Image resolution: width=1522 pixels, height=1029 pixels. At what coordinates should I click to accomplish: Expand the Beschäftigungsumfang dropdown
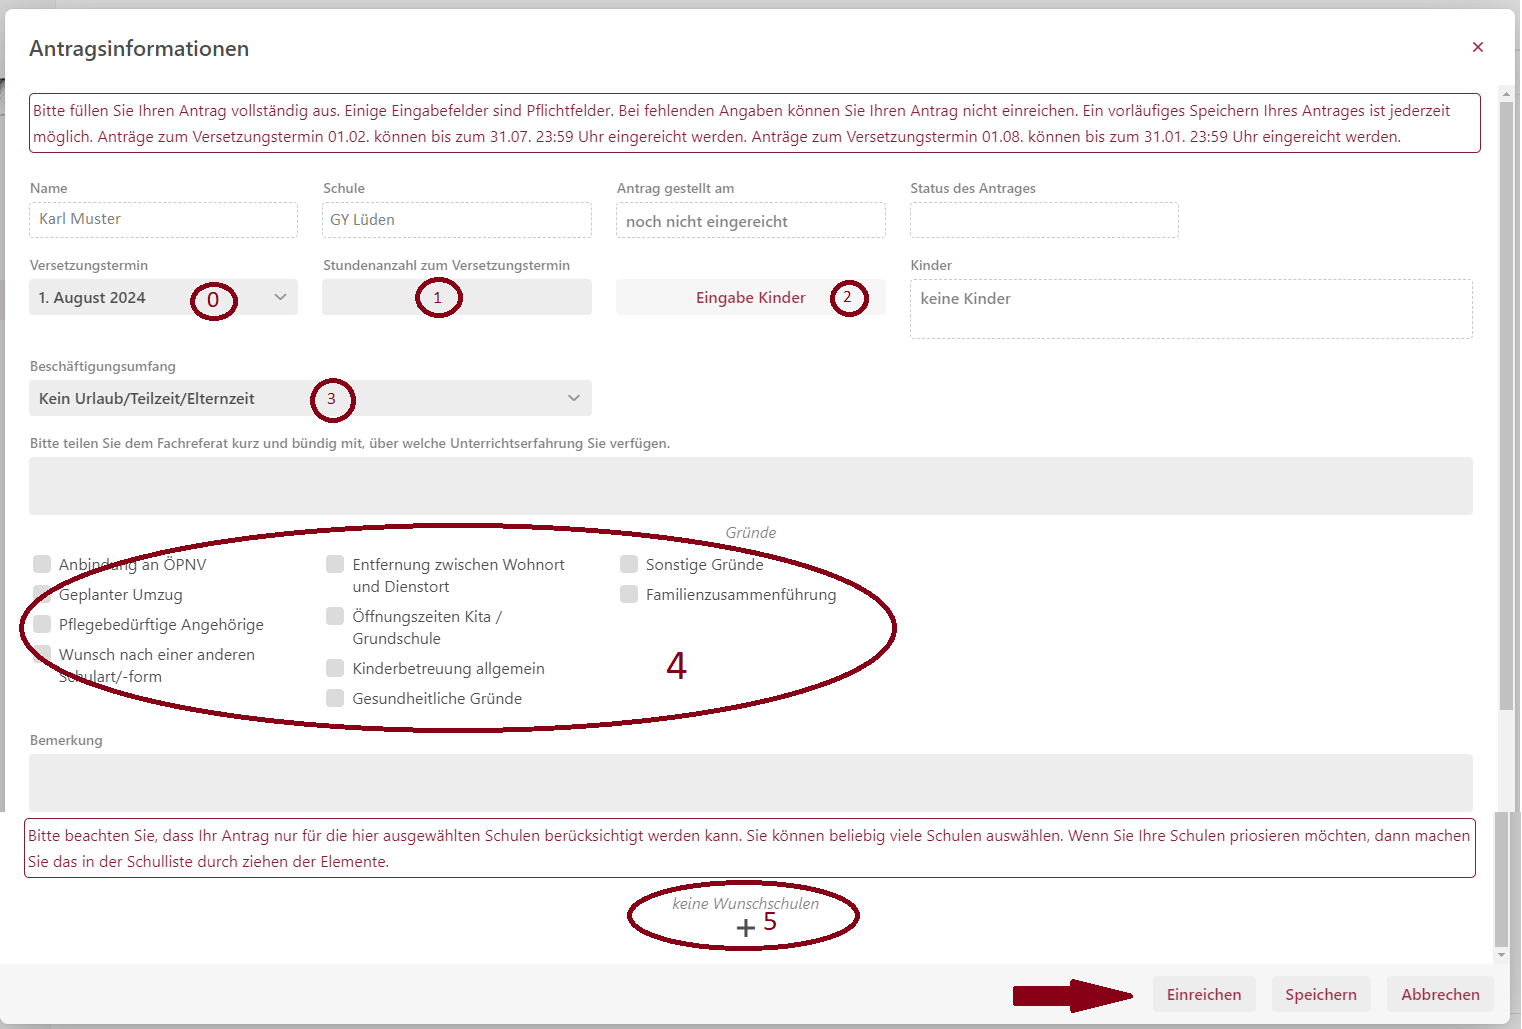pyautogui.click(x=310, y=398)
